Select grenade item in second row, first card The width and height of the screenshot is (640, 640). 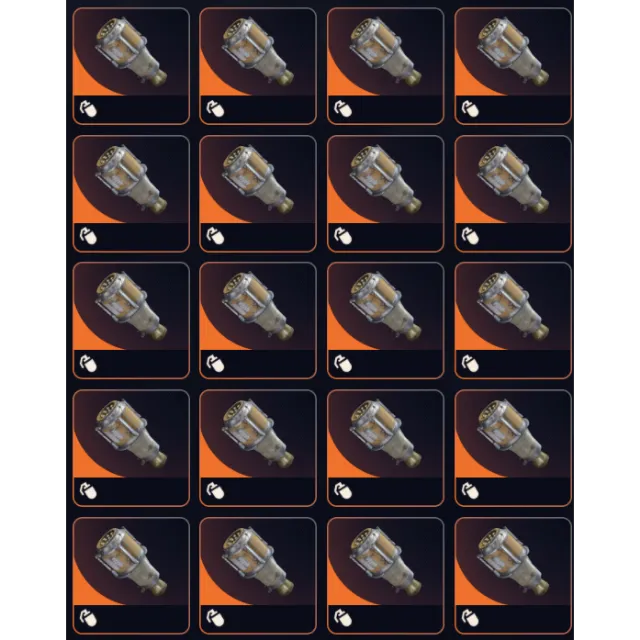point(131,179)
